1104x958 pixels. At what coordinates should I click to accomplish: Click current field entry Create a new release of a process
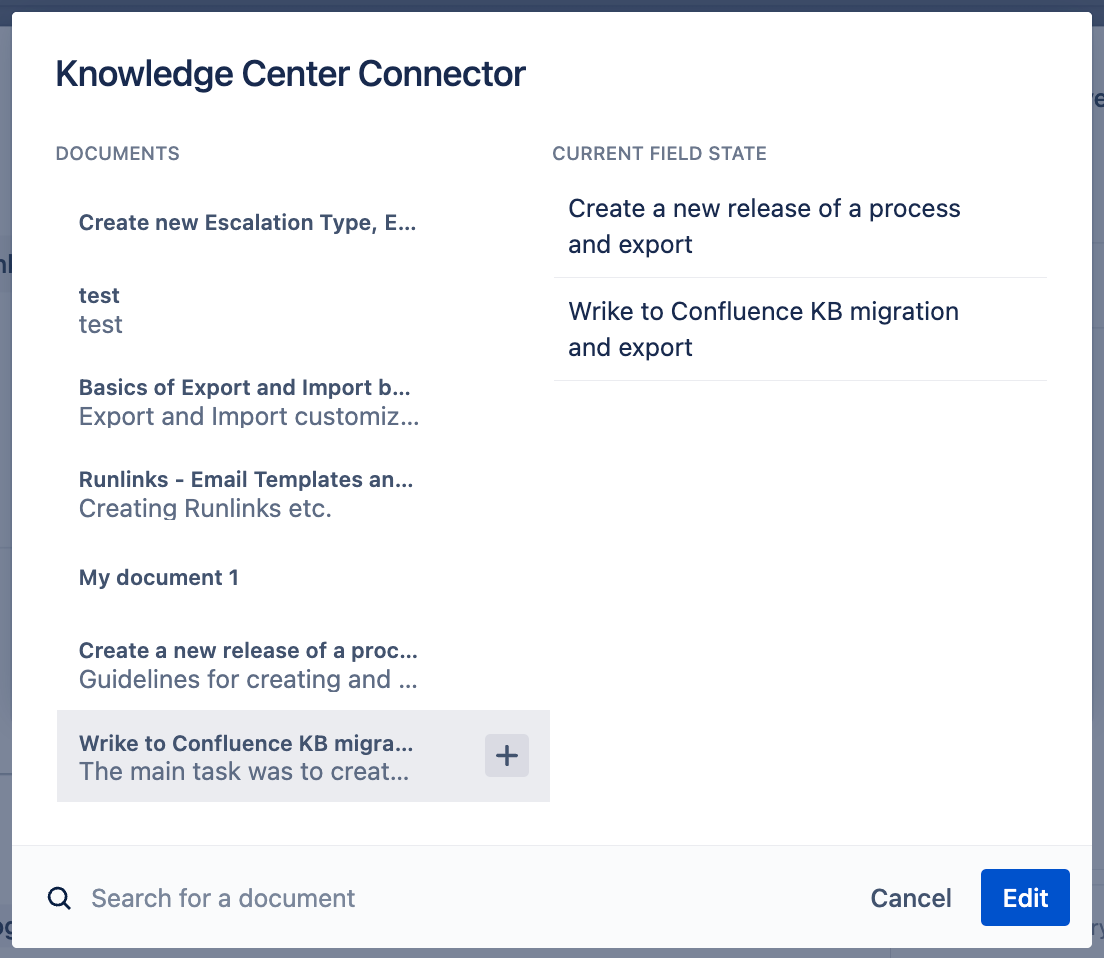801,226
